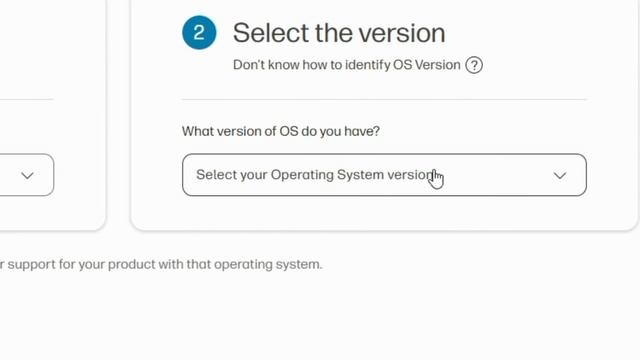This screenshot has height=360, width=640.
Task: Click the What version of OS do you have label
Action: tap(281, 131)
